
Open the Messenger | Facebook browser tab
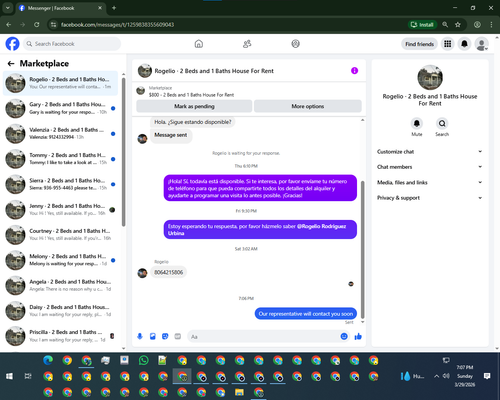[x=60, y=8]
